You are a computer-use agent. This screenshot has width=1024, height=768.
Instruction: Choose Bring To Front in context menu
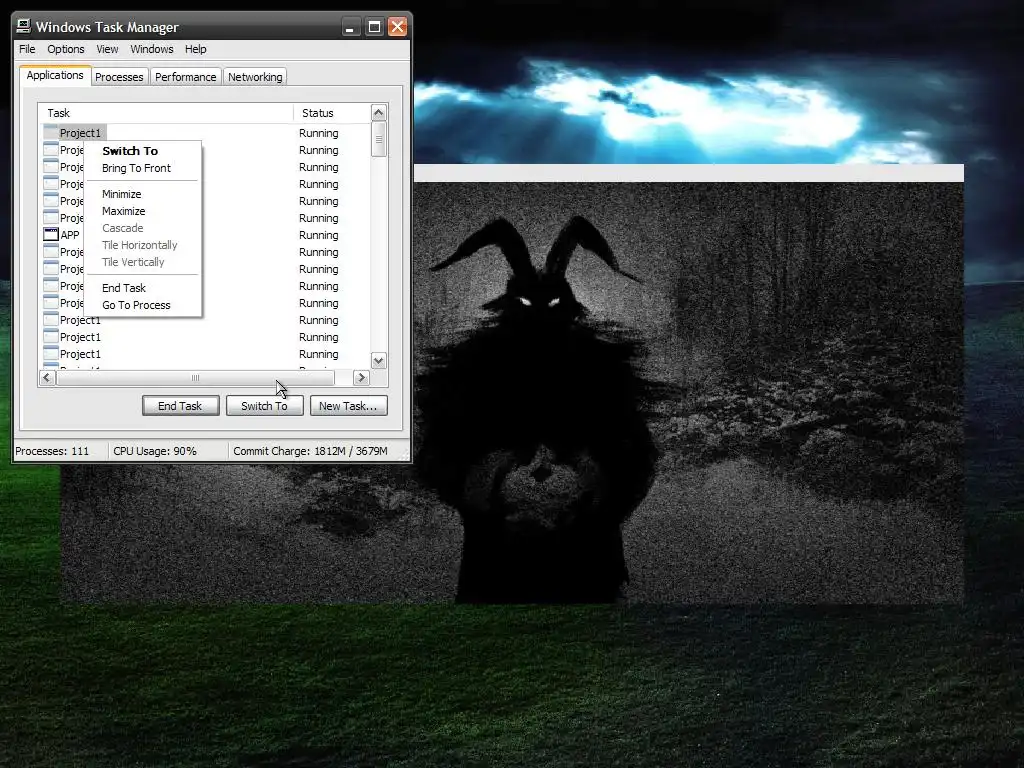(x=142, y=168)
